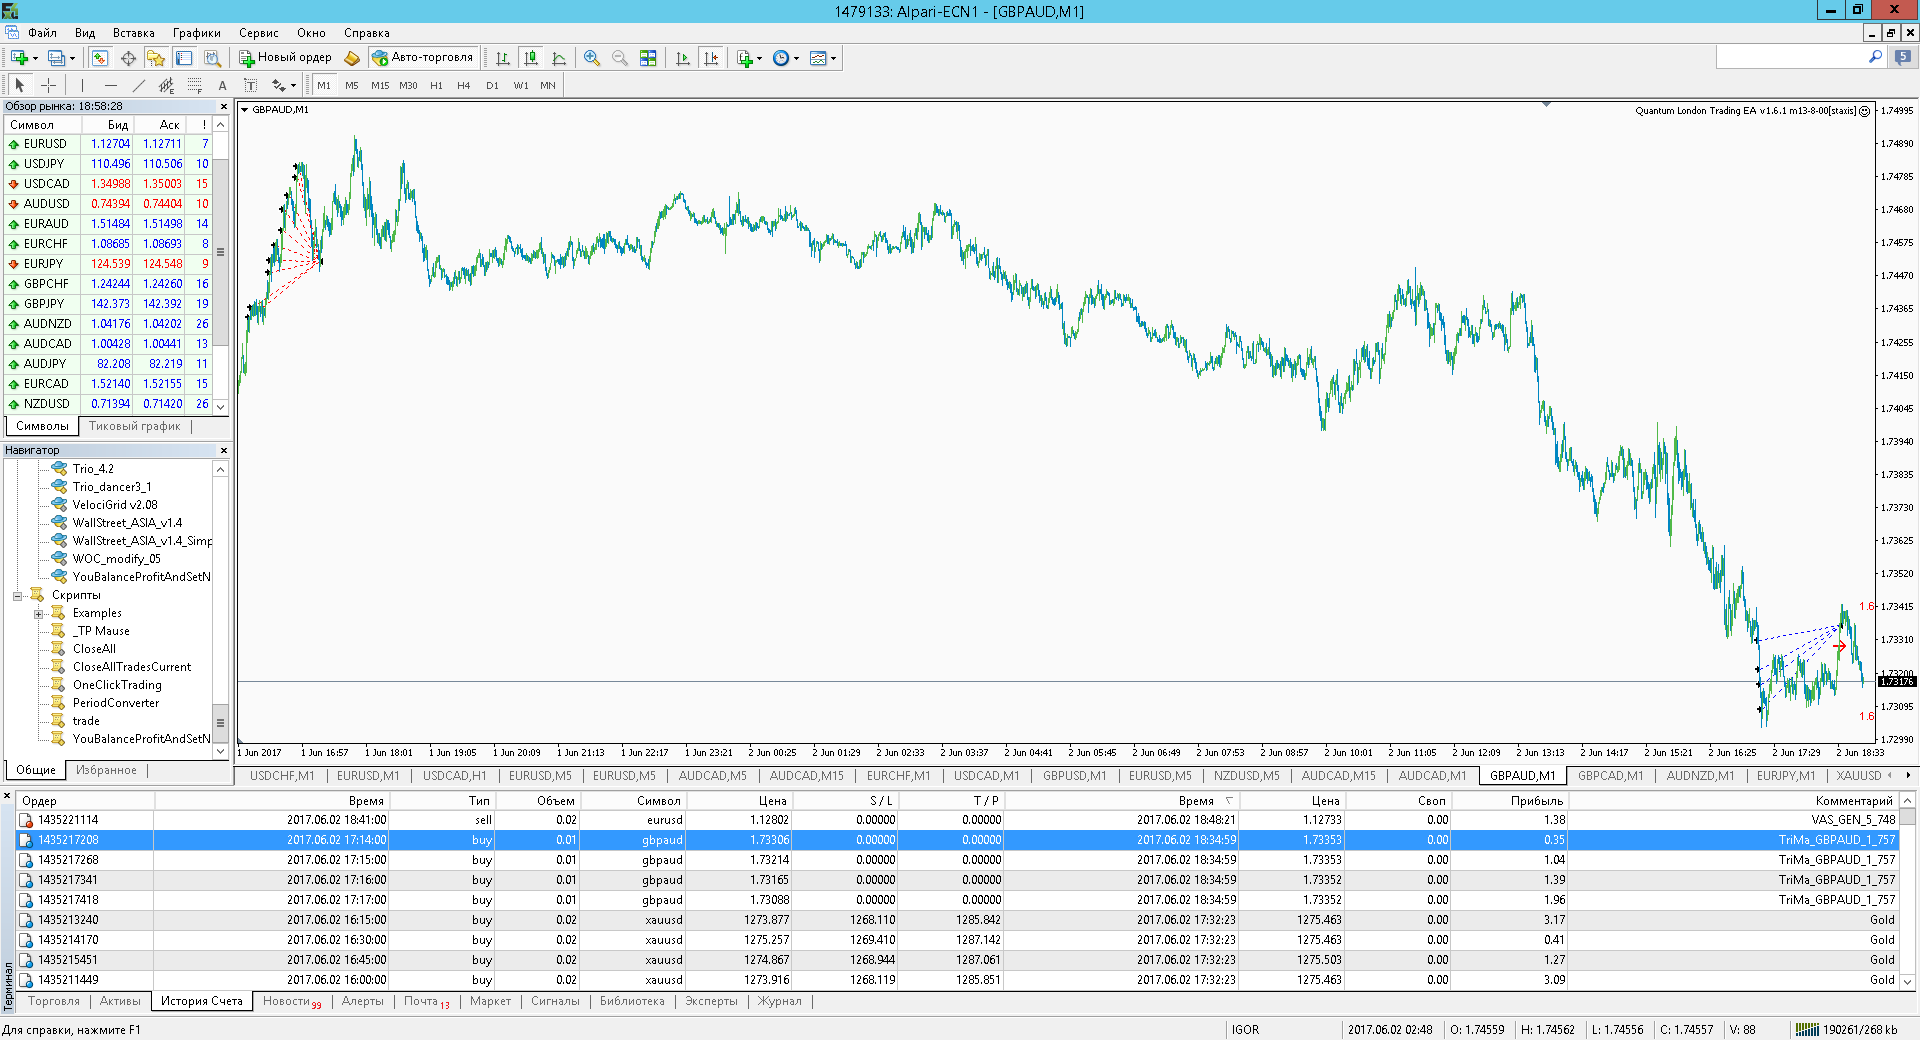
Task: Expand the Arrows tool dropdown arrow
Action: pos(293,85)
